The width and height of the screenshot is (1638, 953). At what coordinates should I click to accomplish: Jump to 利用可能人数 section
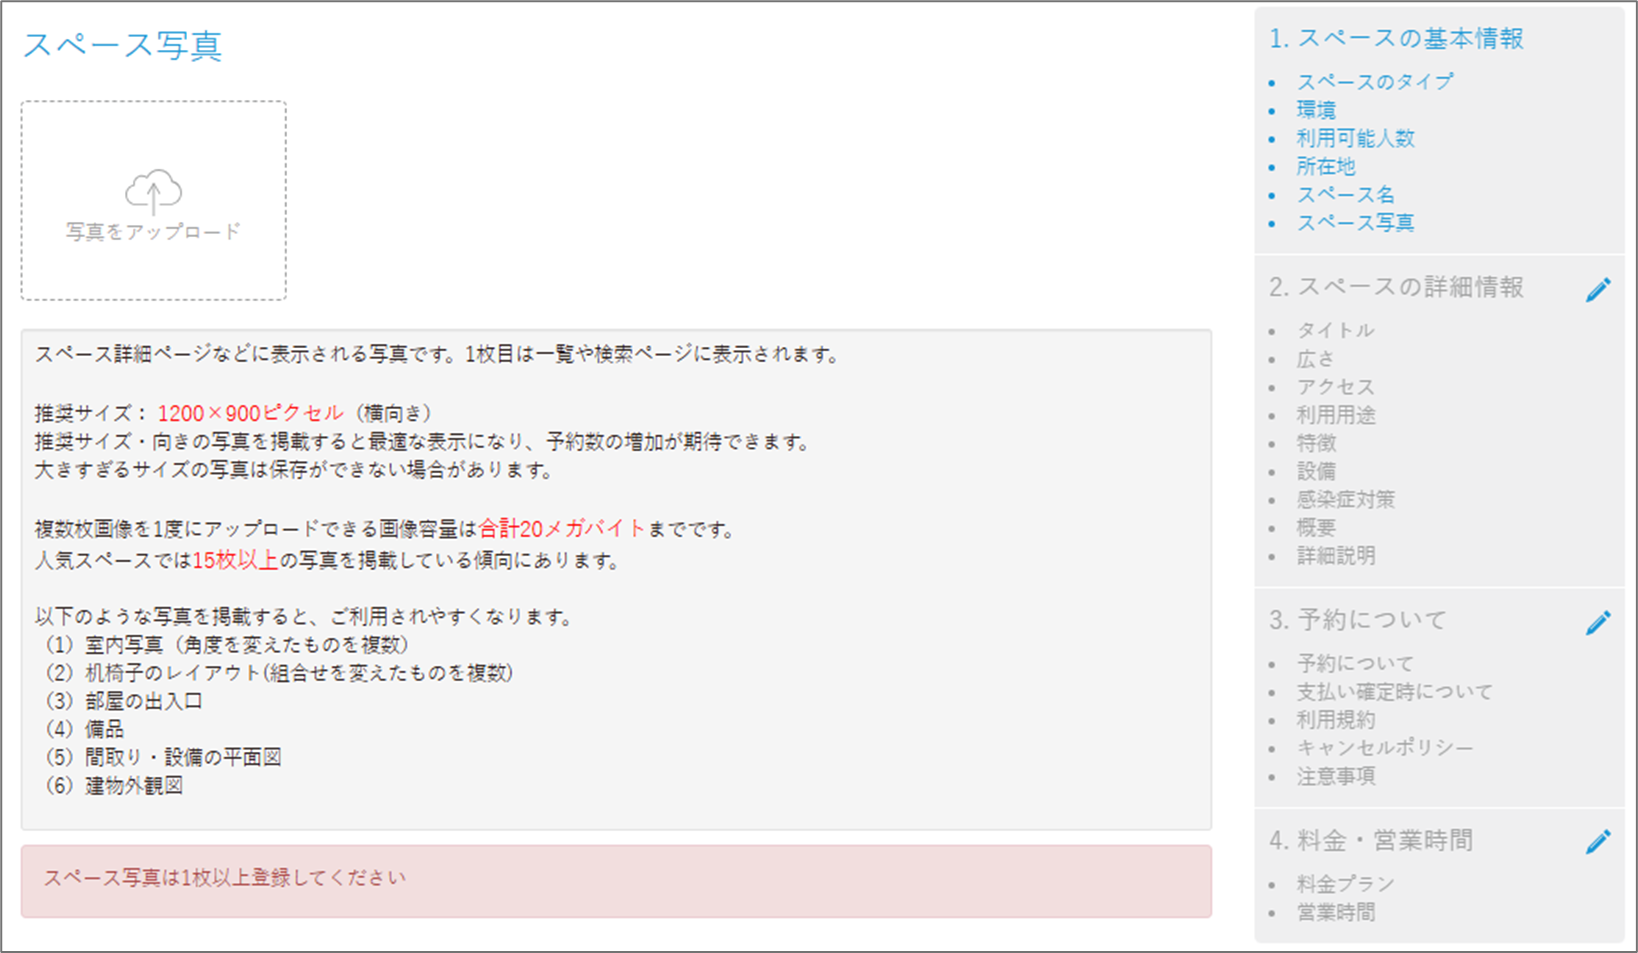coord(1355,138)
